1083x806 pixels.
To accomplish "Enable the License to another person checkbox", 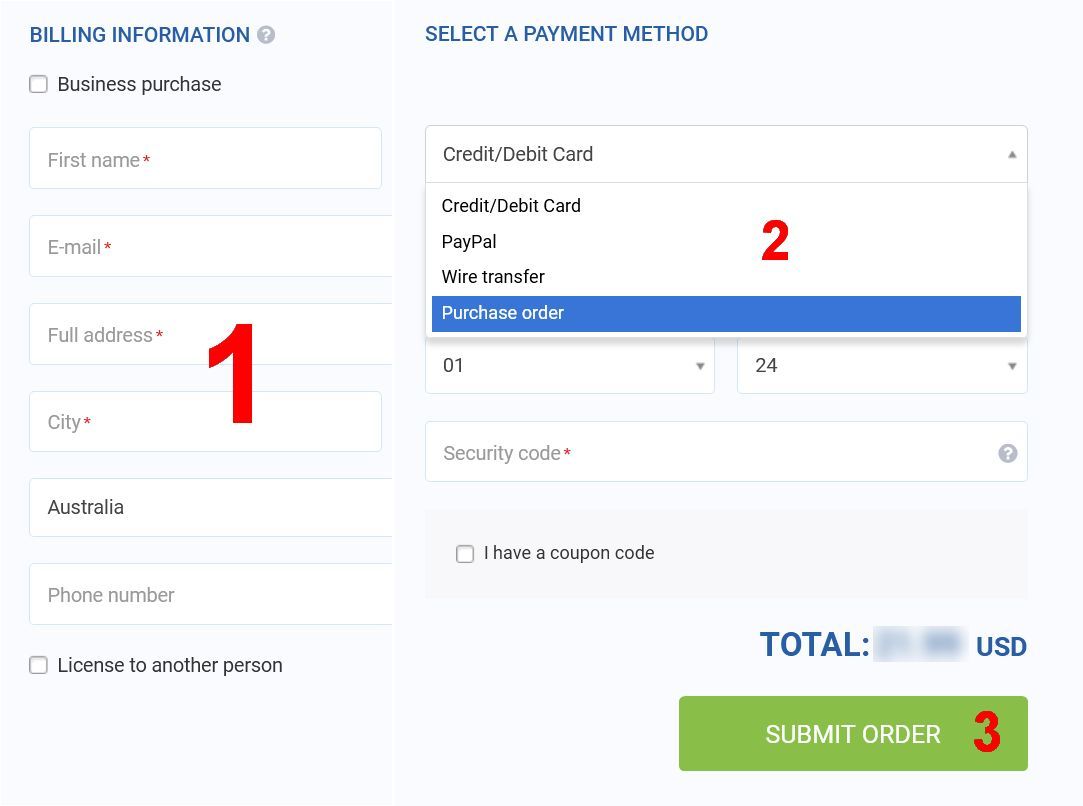I will point(39,665).
